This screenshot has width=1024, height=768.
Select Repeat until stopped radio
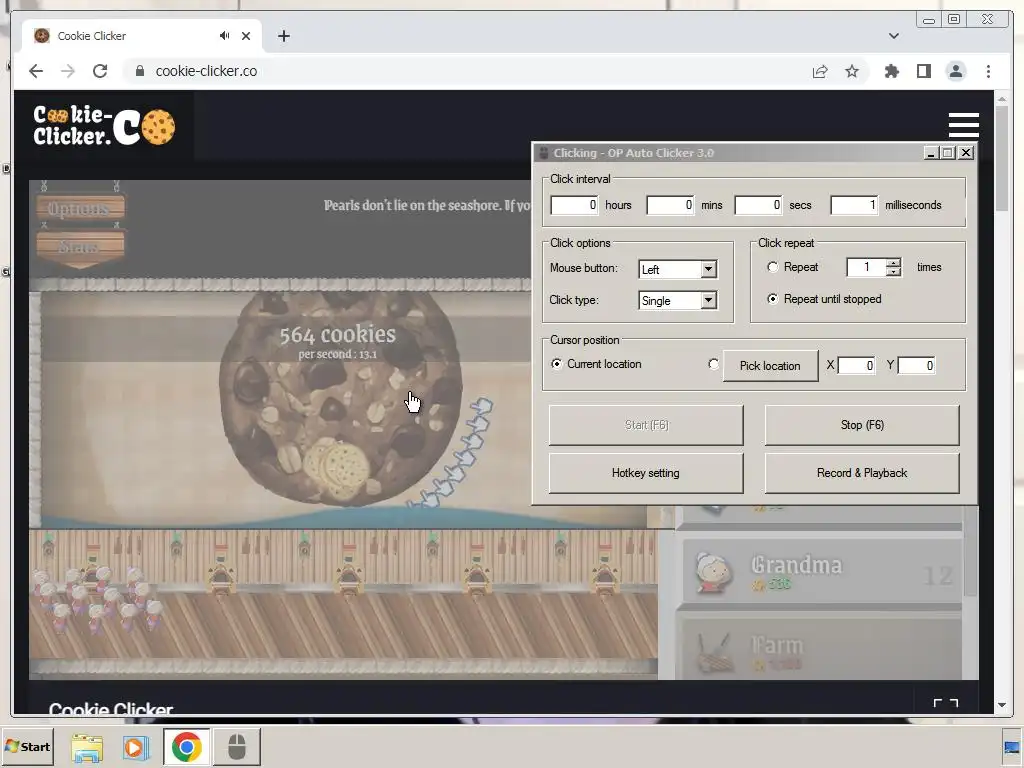click(x=773, y=299)
